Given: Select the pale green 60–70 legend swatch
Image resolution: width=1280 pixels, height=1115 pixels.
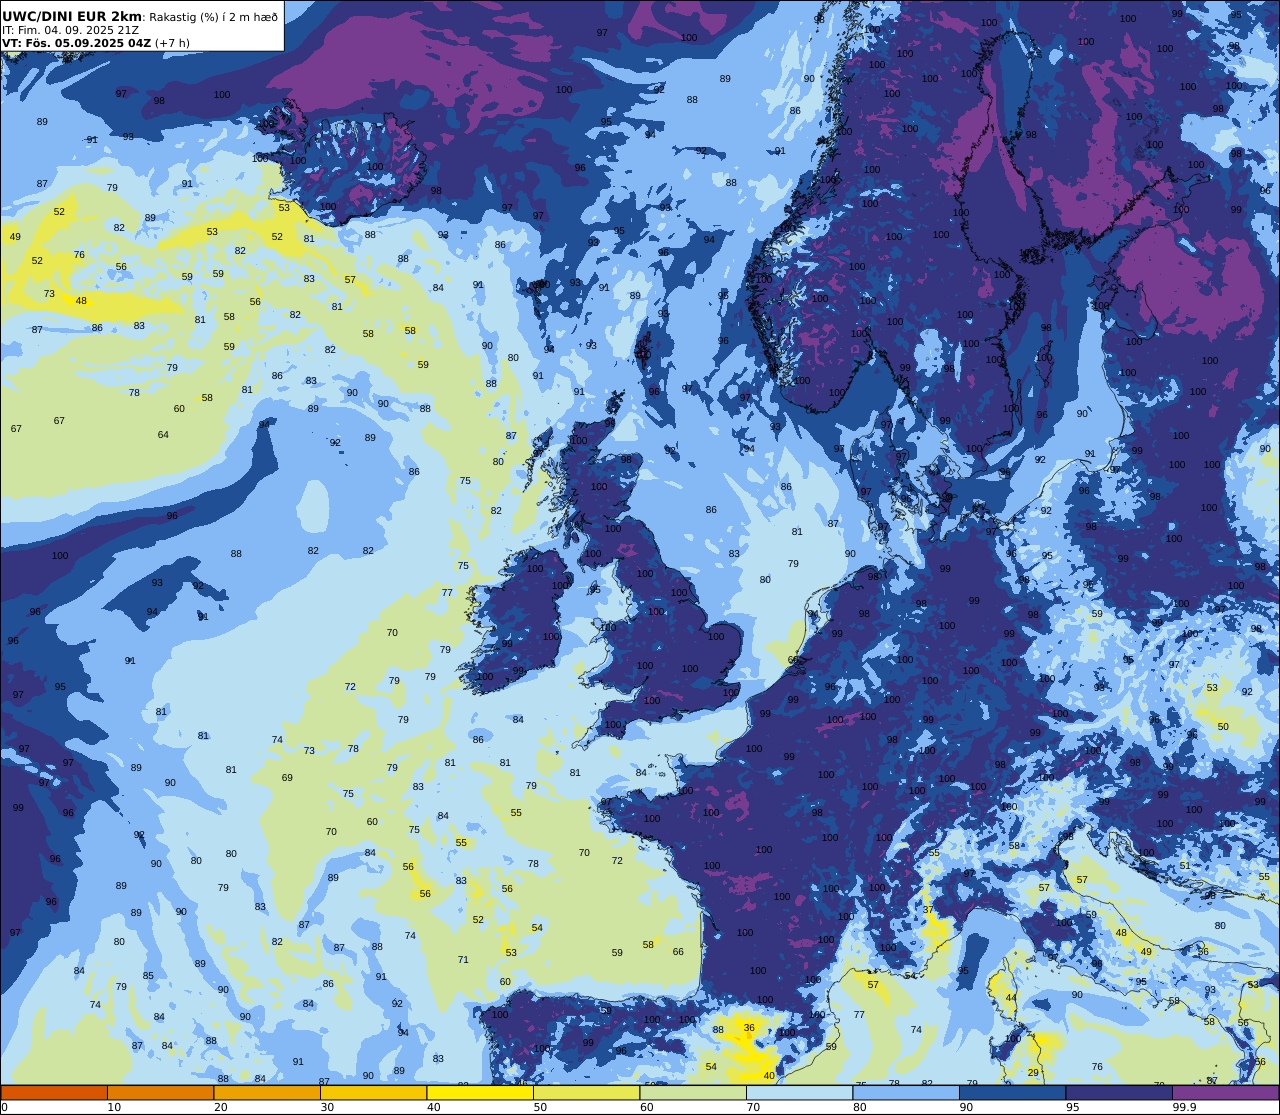Looking at the screenshot, I should [x=693, y=1092].
